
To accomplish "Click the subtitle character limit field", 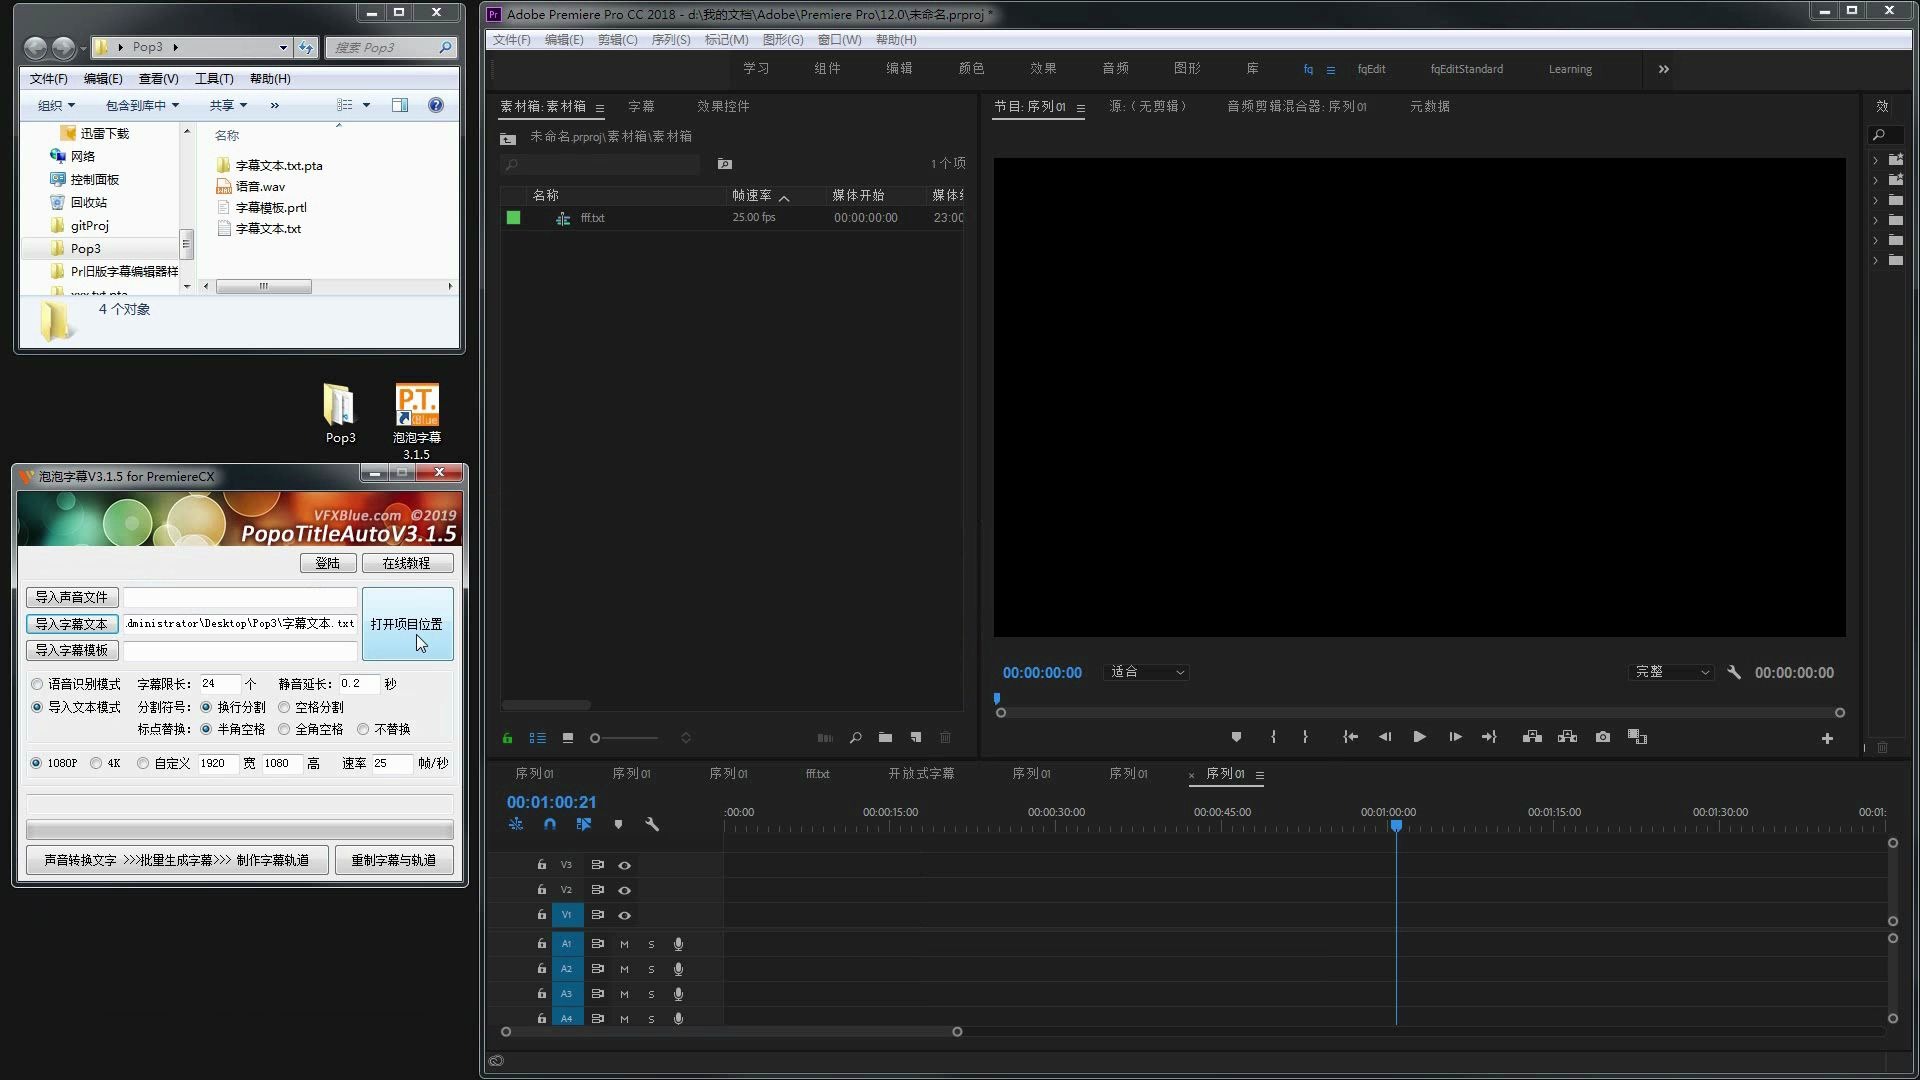I will 219,684.
